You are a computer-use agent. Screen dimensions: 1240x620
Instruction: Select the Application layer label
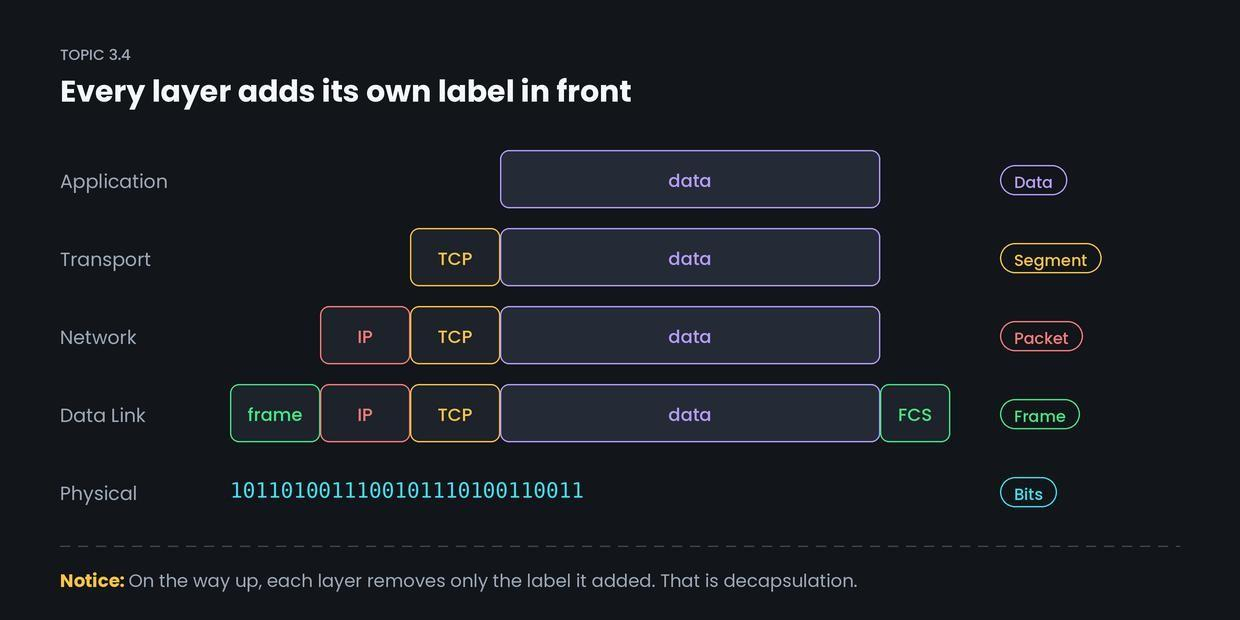pos(114,182)
